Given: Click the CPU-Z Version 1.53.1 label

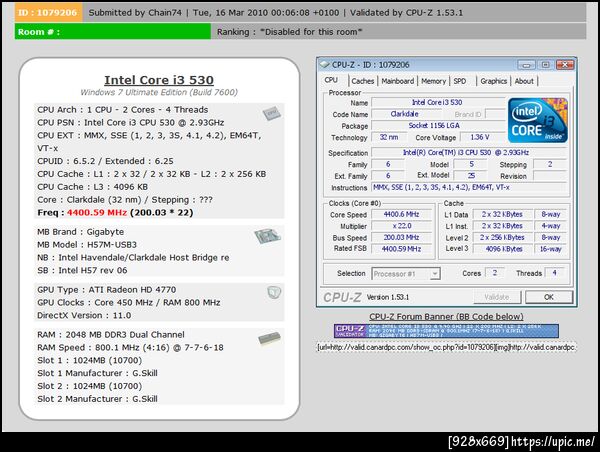Looking at the screenshot, I should [388, 297].
